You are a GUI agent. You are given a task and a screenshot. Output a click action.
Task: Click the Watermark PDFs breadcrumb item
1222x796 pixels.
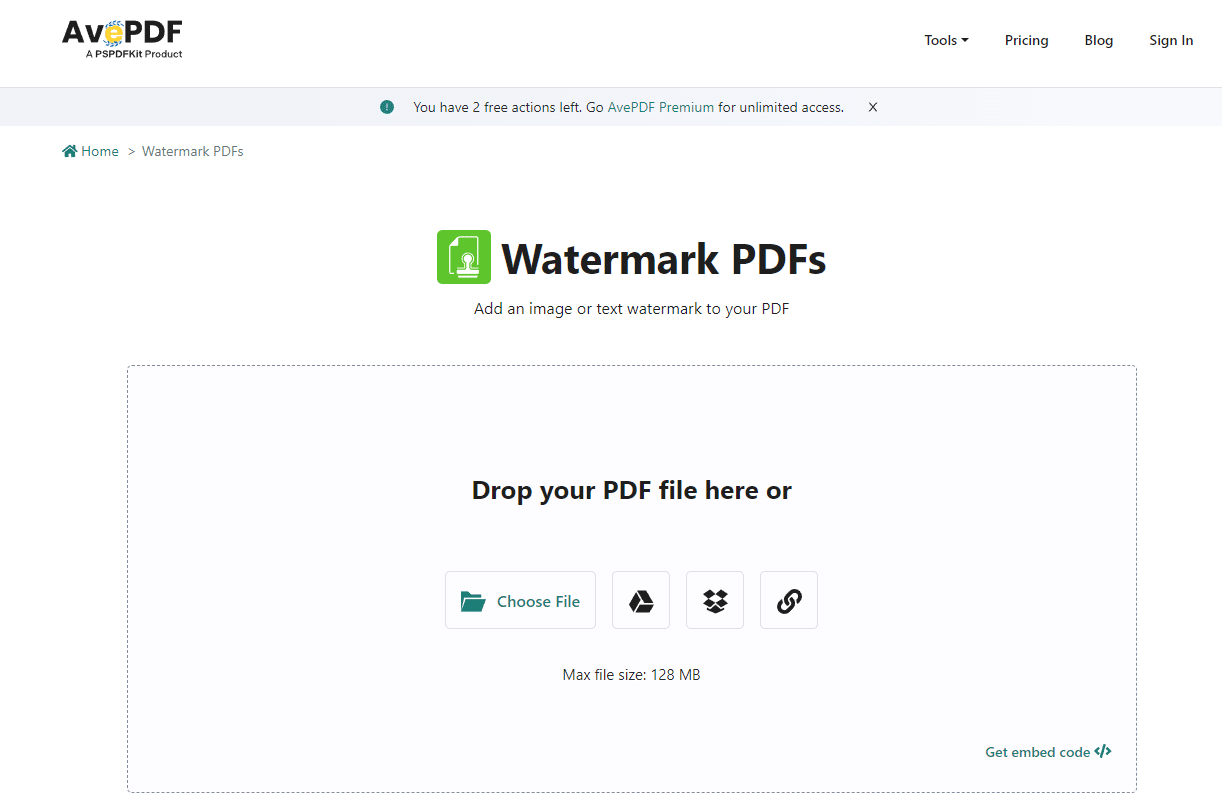[x=193, y=151]
